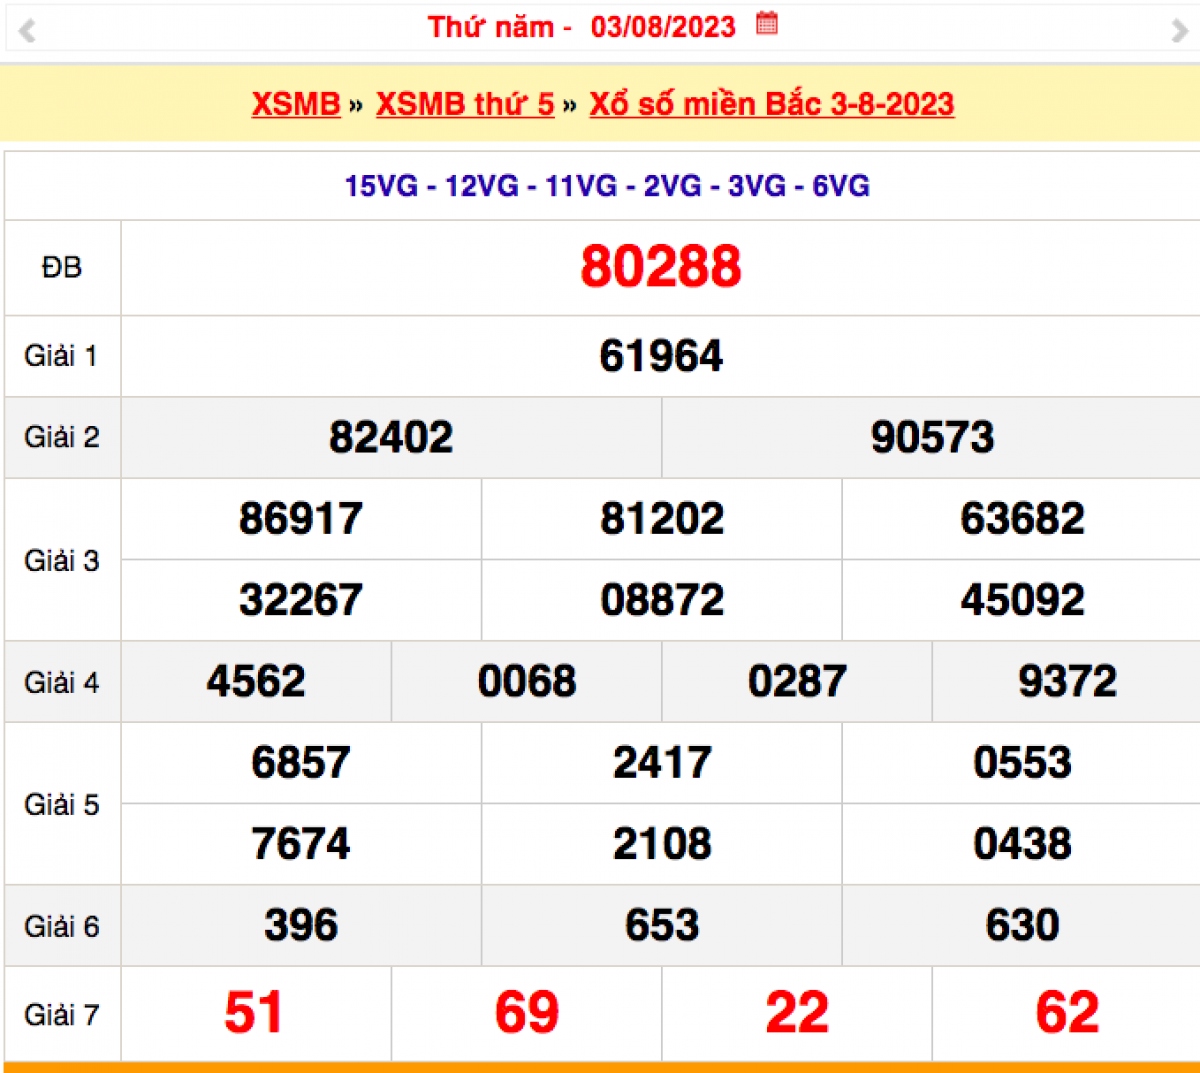Select Giải 4 number 9372
Screen dimensions: 1200x1073
pos(1067,681)
